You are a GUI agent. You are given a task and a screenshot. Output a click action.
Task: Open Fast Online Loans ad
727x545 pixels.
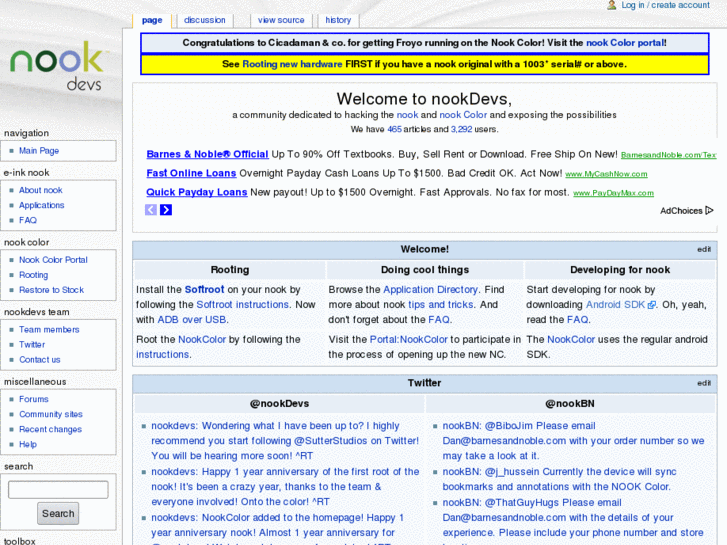pyautogui.click(x=191, y=173)
